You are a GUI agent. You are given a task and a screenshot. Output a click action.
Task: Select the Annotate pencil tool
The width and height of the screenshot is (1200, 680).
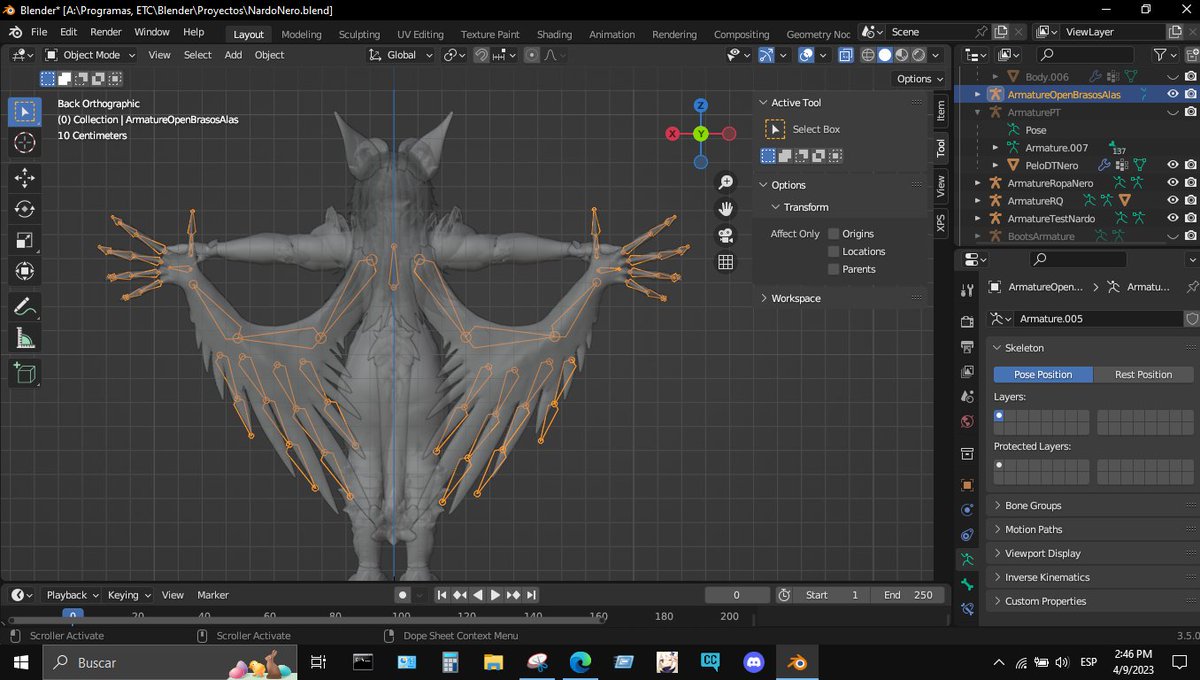(x=25, y=307)
